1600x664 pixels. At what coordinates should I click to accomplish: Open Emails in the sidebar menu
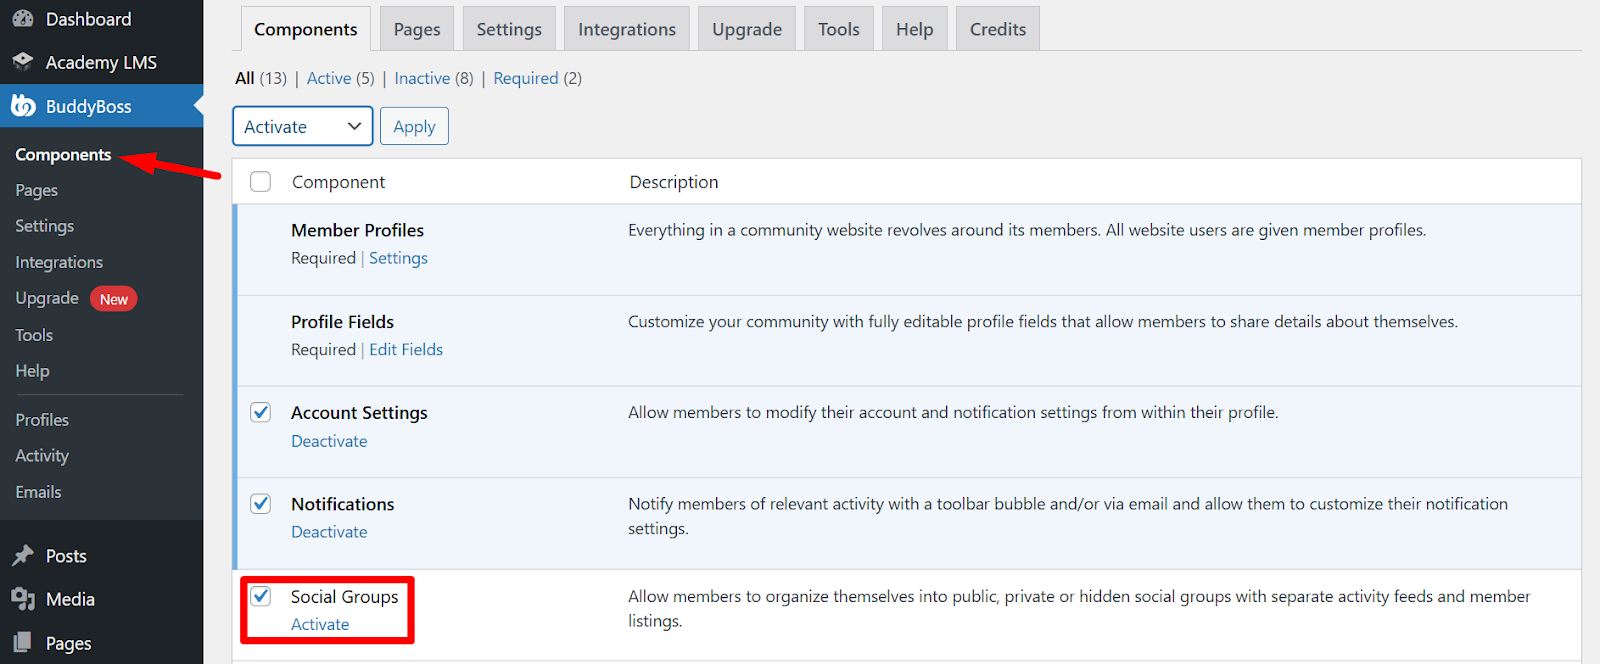point(38,492)
